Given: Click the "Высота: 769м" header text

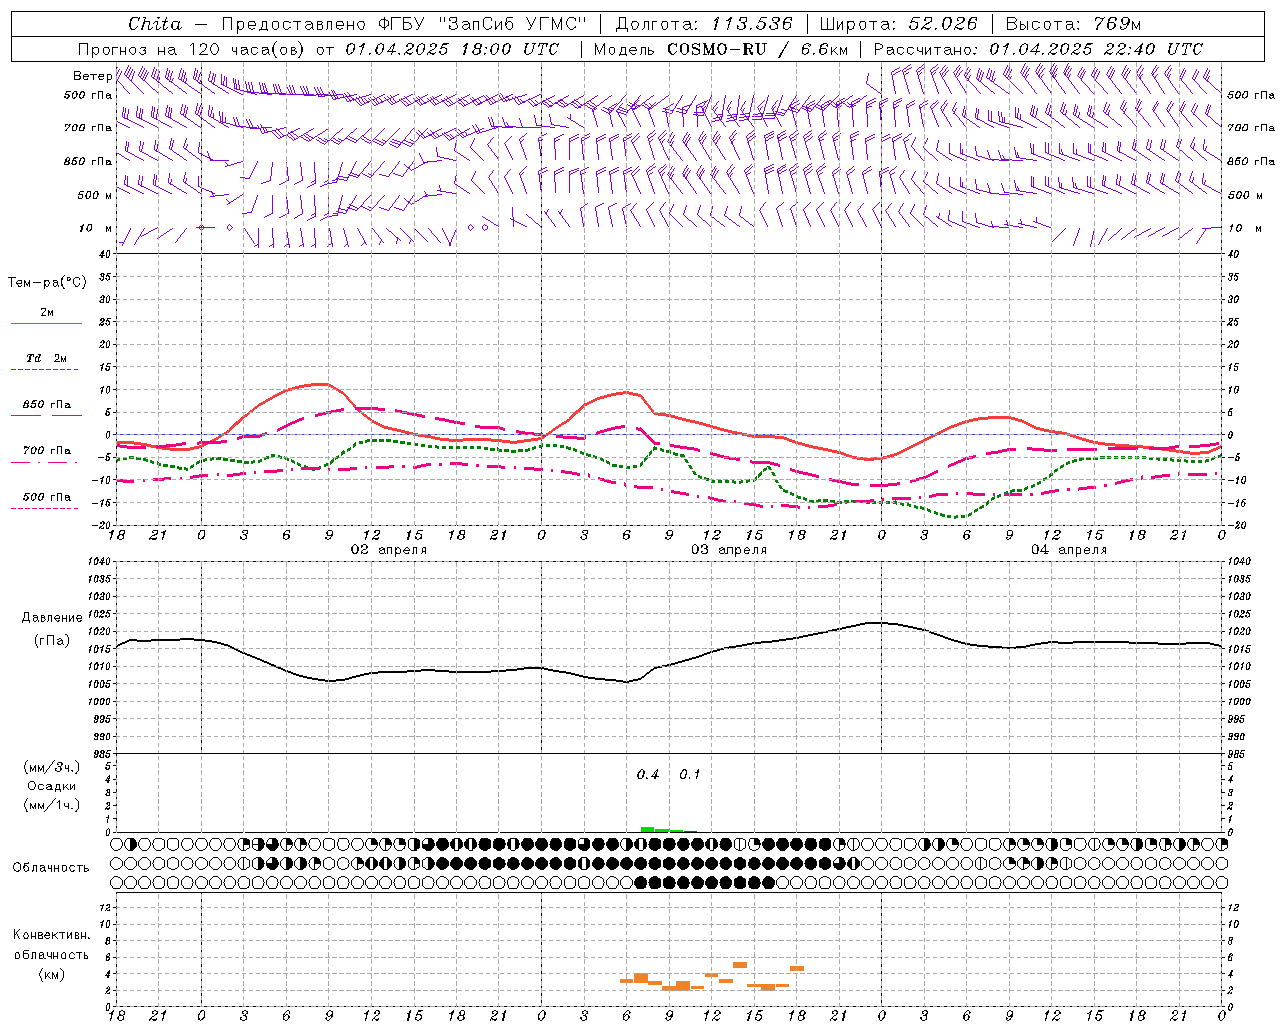Looking at the screenshot, I should [x=1073, y=24].
